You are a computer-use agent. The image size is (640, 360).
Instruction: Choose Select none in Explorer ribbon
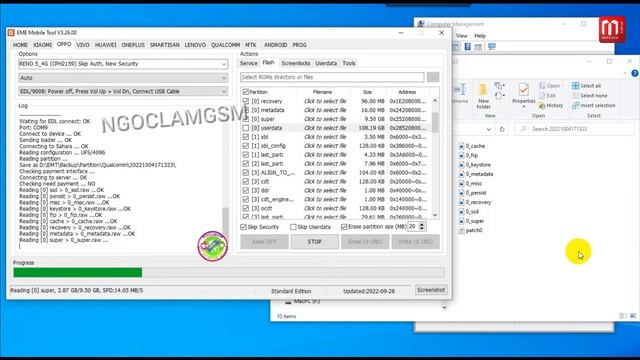[x=589, y=96]
